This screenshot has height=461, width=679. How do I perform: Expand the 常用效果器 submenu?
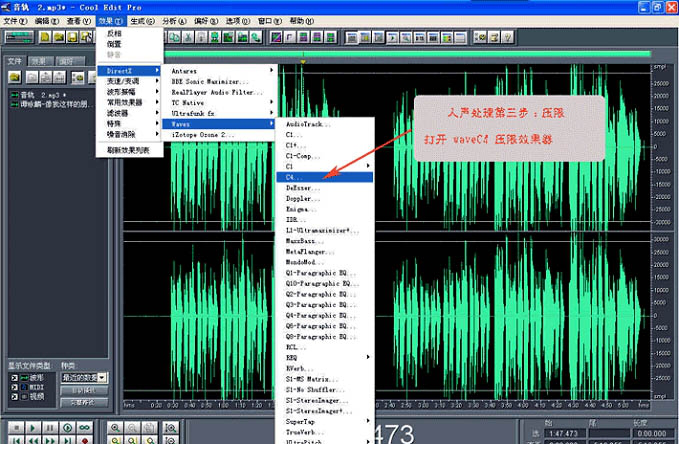point(130,103)
